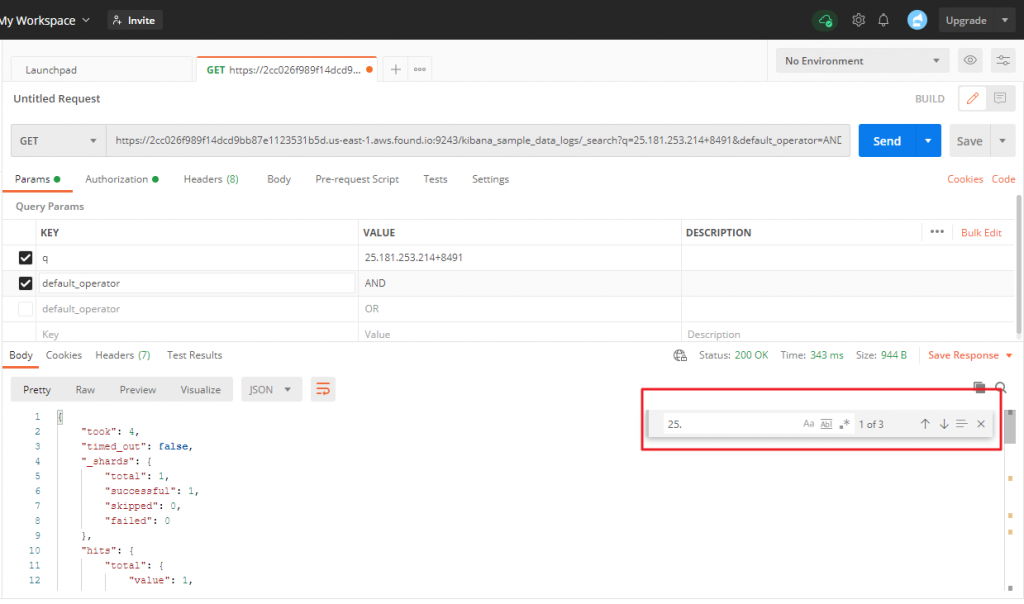This screenshot has width=1024, height=604.
Task: Toggle match case Aa in find bar
Action: [x=808, y=424]
